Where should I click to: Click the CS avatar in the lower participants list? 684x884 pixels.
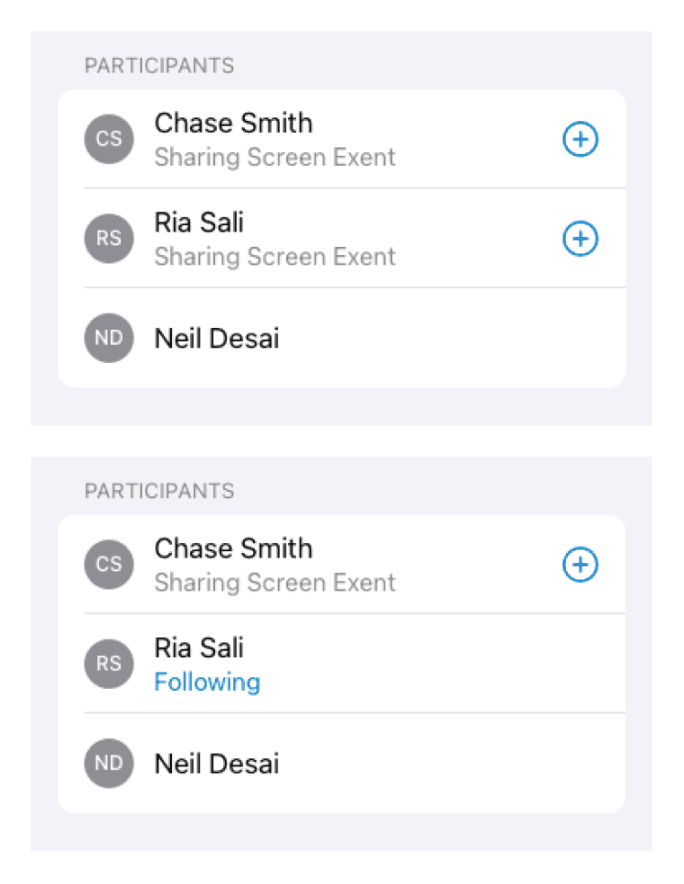pyautogui.click(x=109, y=564)
